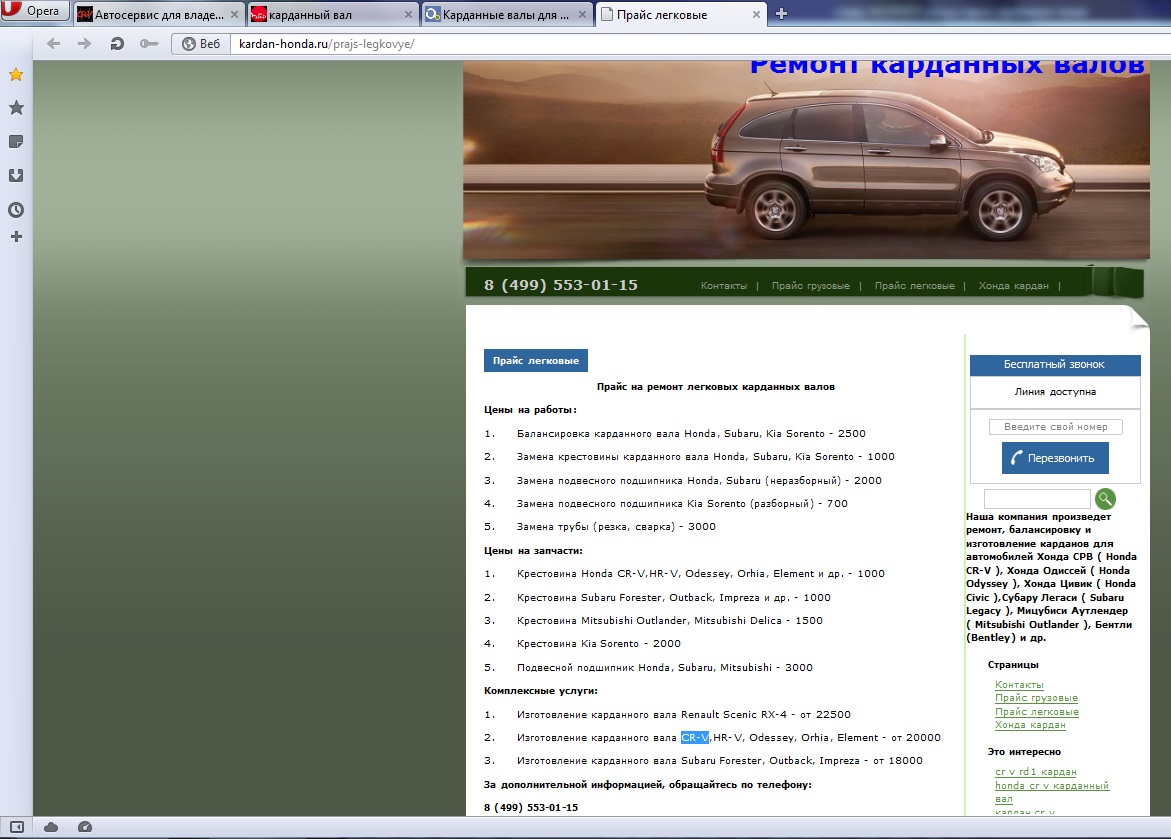Click the Прайс на ремонт легковых карданных валов title
Screen dimensions: 1171x839
[715, 387]
